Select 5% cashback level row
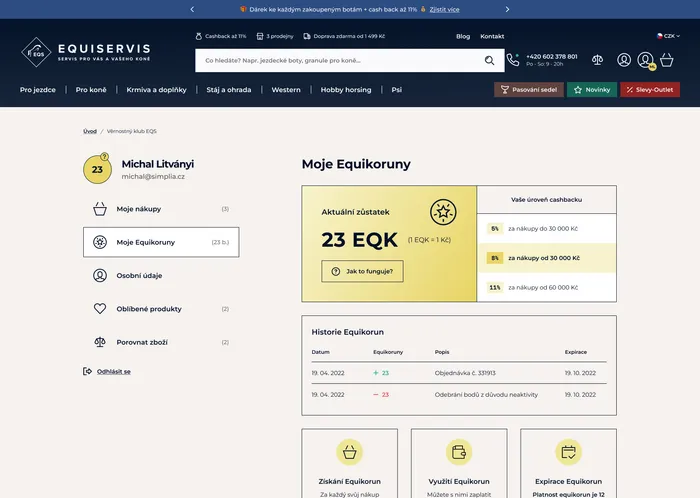The height and width of the screenshot is (498, 700). point(546,228)
